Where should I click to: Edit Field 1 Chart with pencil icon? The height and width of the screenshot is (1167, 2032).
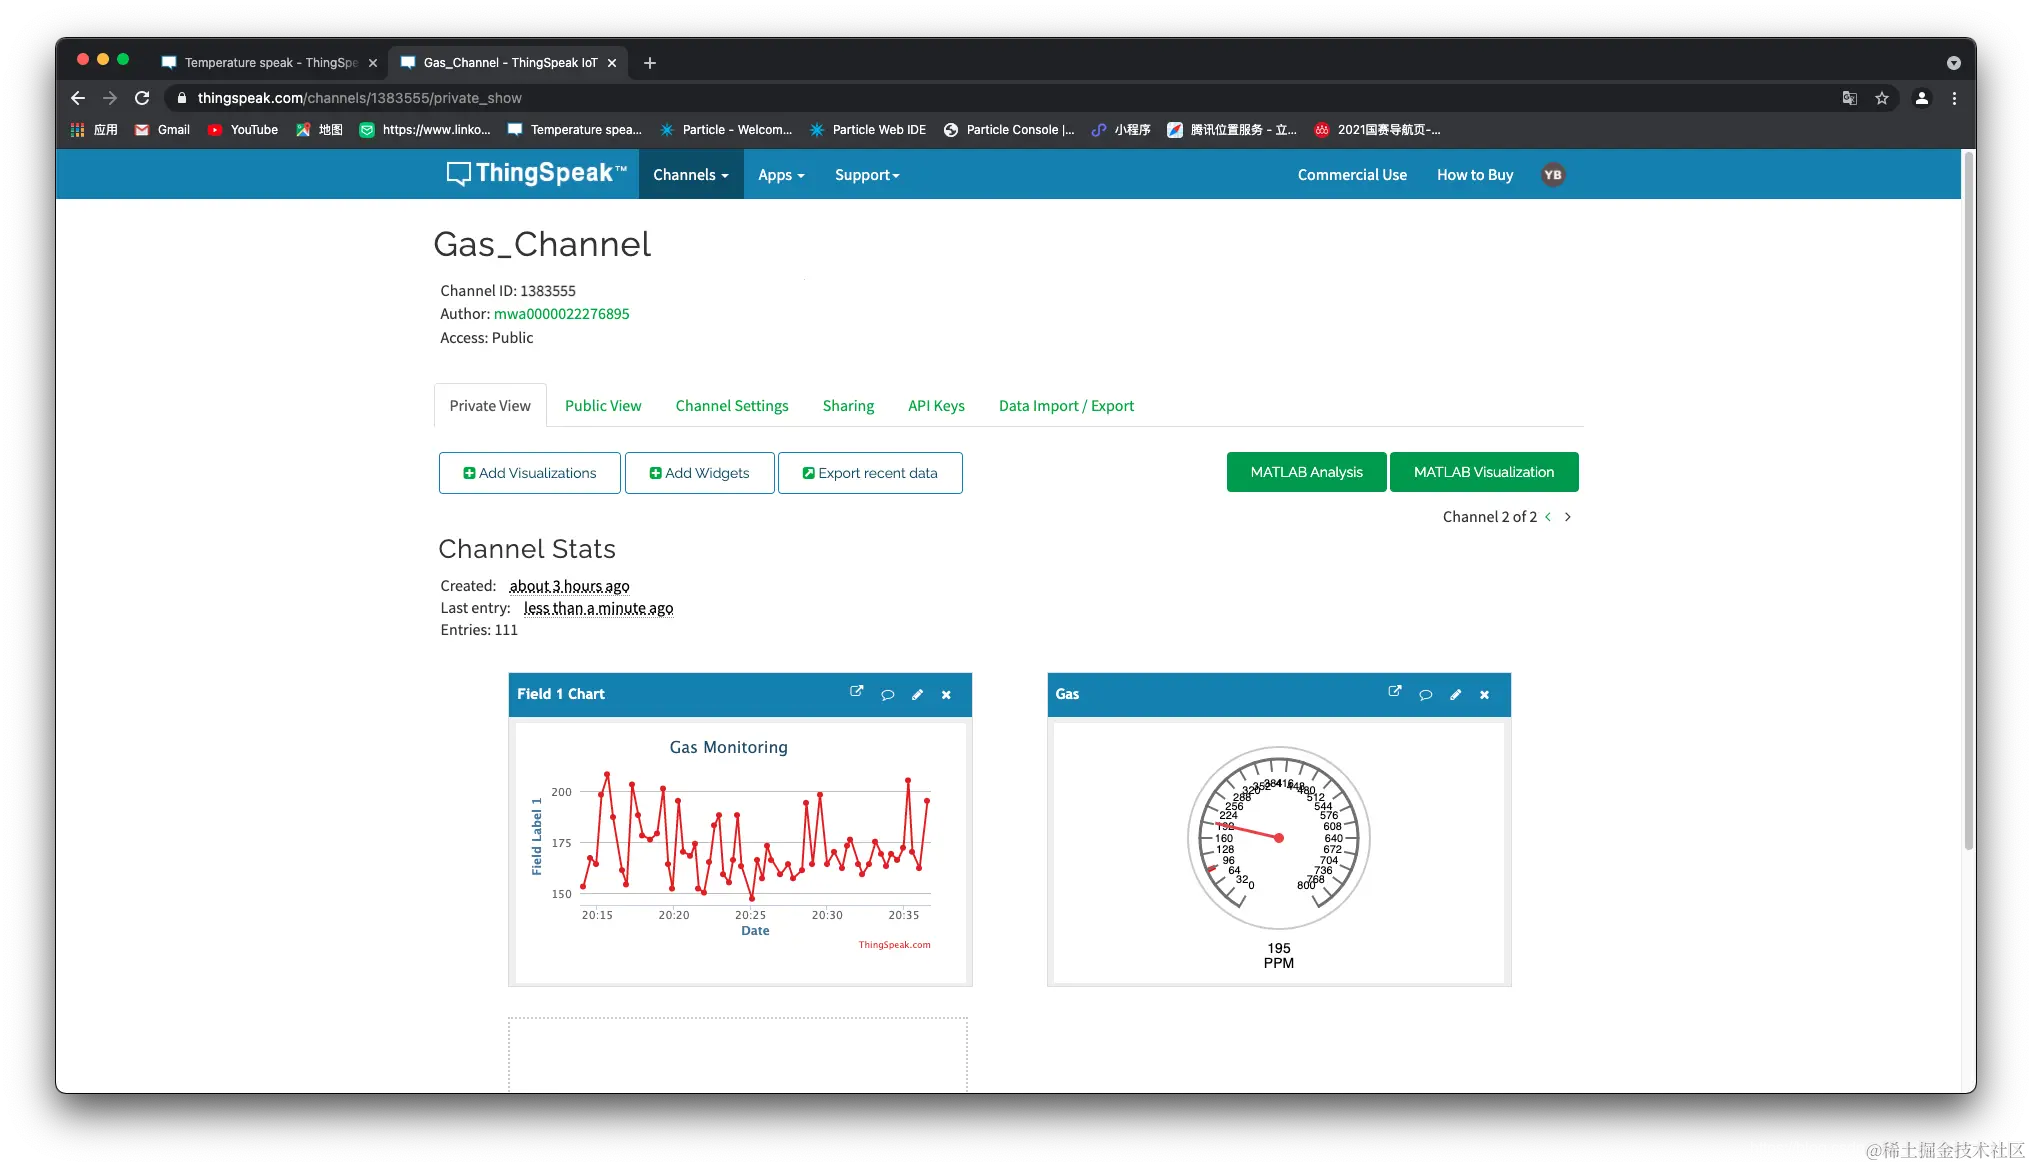(917, 695)
